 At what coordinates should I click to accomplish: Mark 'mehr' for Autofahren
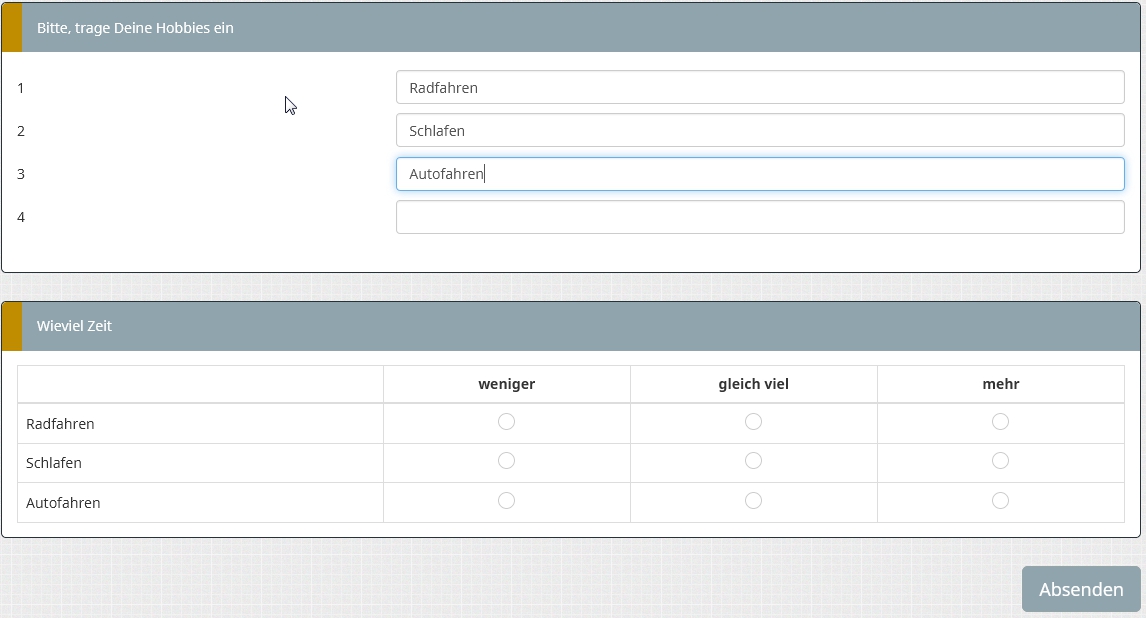[x=1000, y=500]
